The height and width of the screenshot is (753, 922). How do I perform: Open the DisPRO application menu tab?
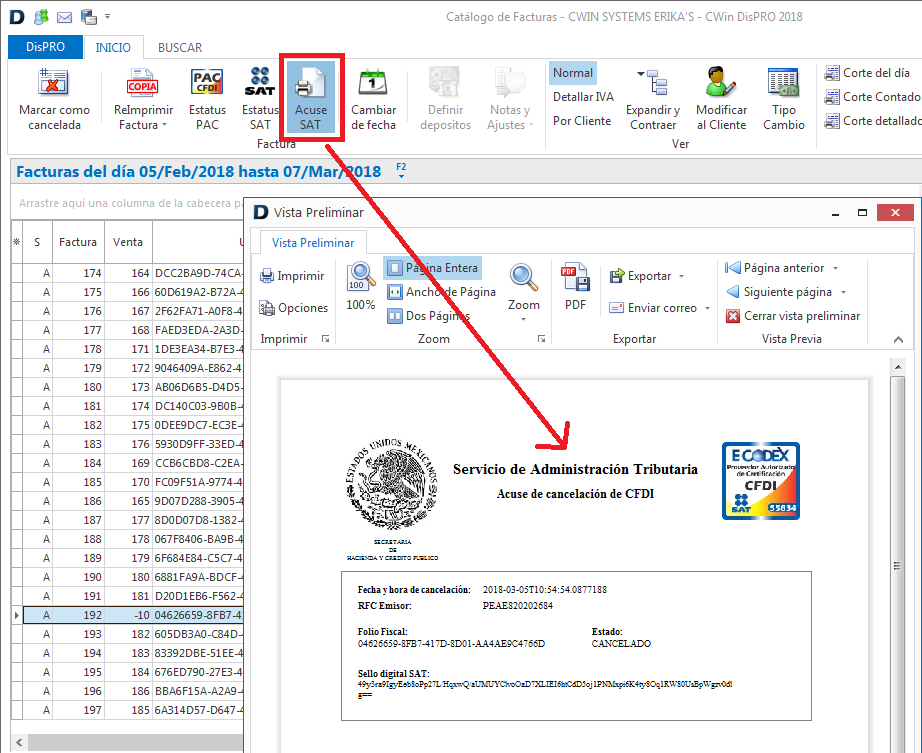pyautogui.click(x=46, y=47)
